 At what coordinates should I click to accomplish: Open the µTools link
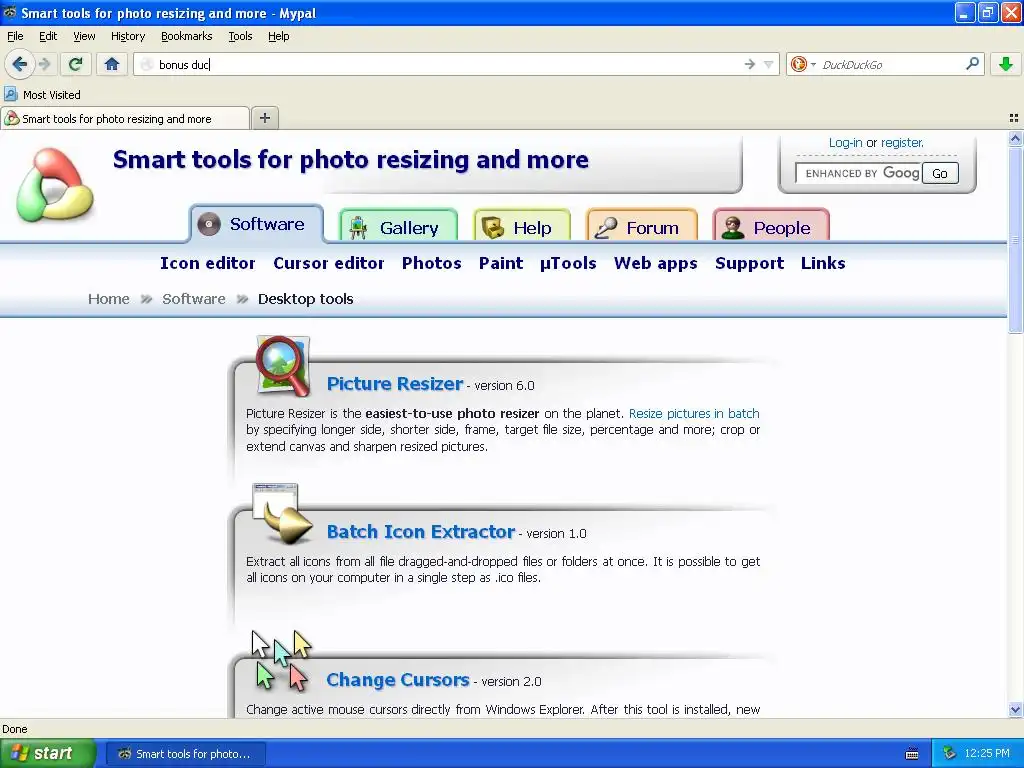click(568, 263)
